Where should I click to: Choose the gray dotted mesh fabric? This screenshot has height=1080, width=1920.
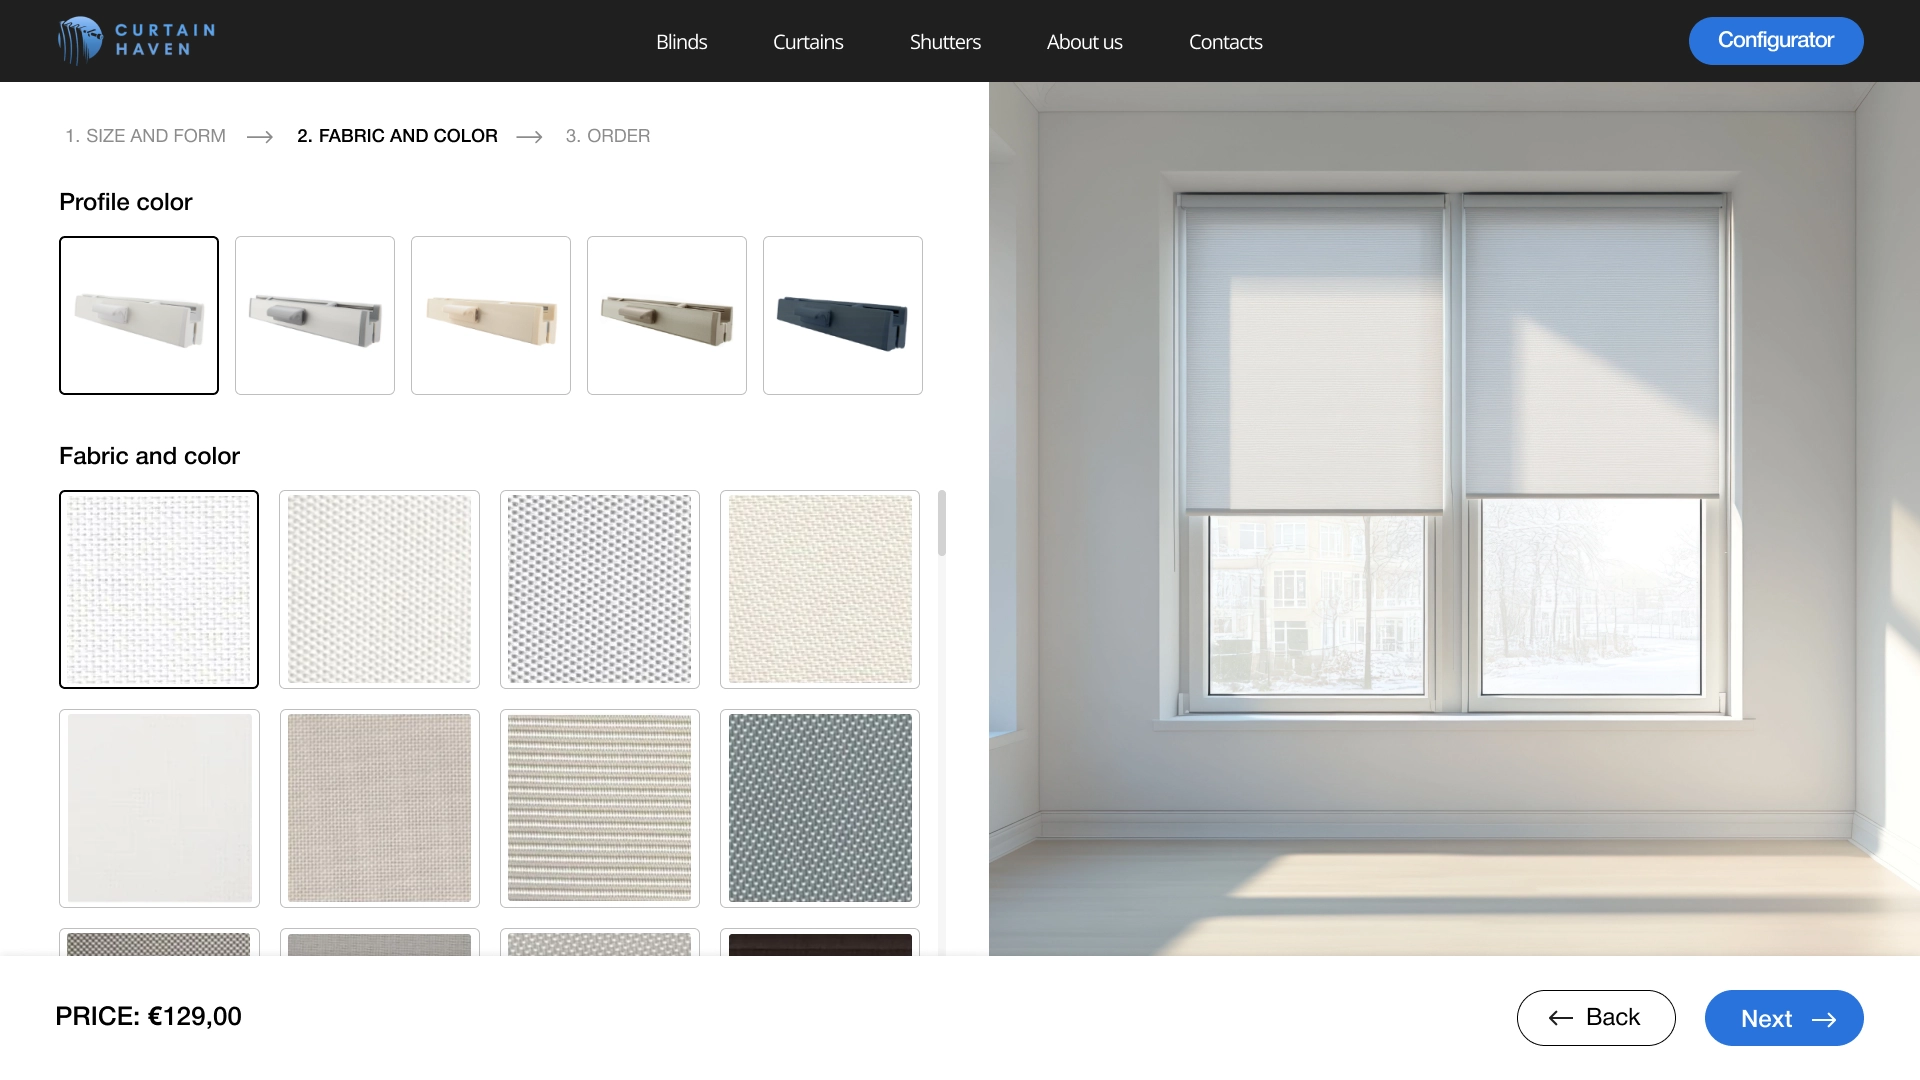(x=600, y=589)
